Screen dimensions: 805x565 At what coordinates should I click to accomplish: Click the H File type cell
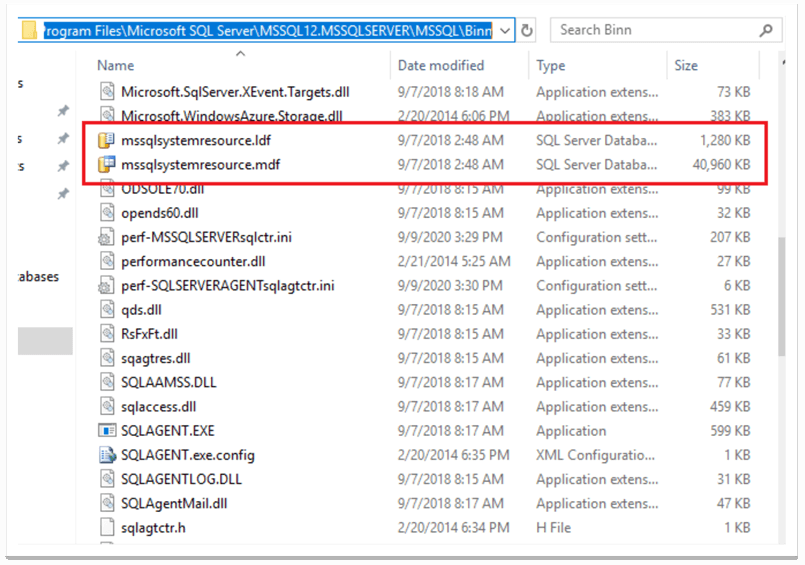[x=553, y=528]
